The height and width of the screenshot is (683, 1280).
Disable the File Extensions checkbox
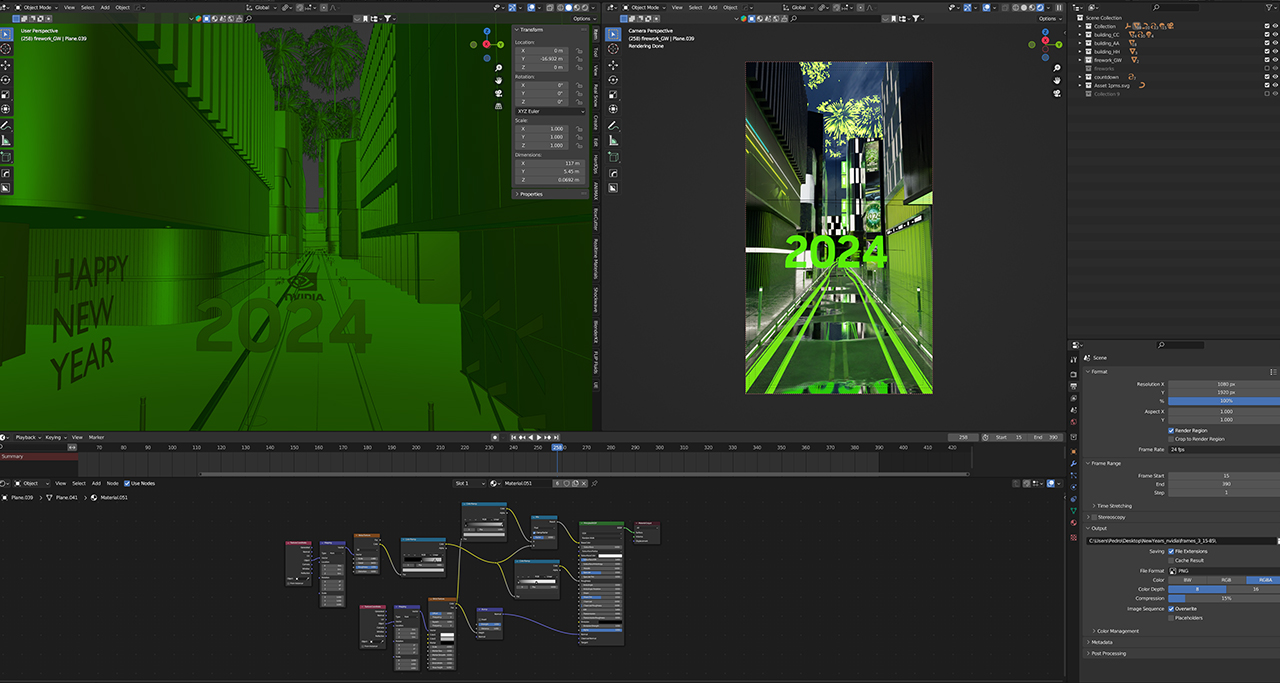click(x=1171, y=551)
